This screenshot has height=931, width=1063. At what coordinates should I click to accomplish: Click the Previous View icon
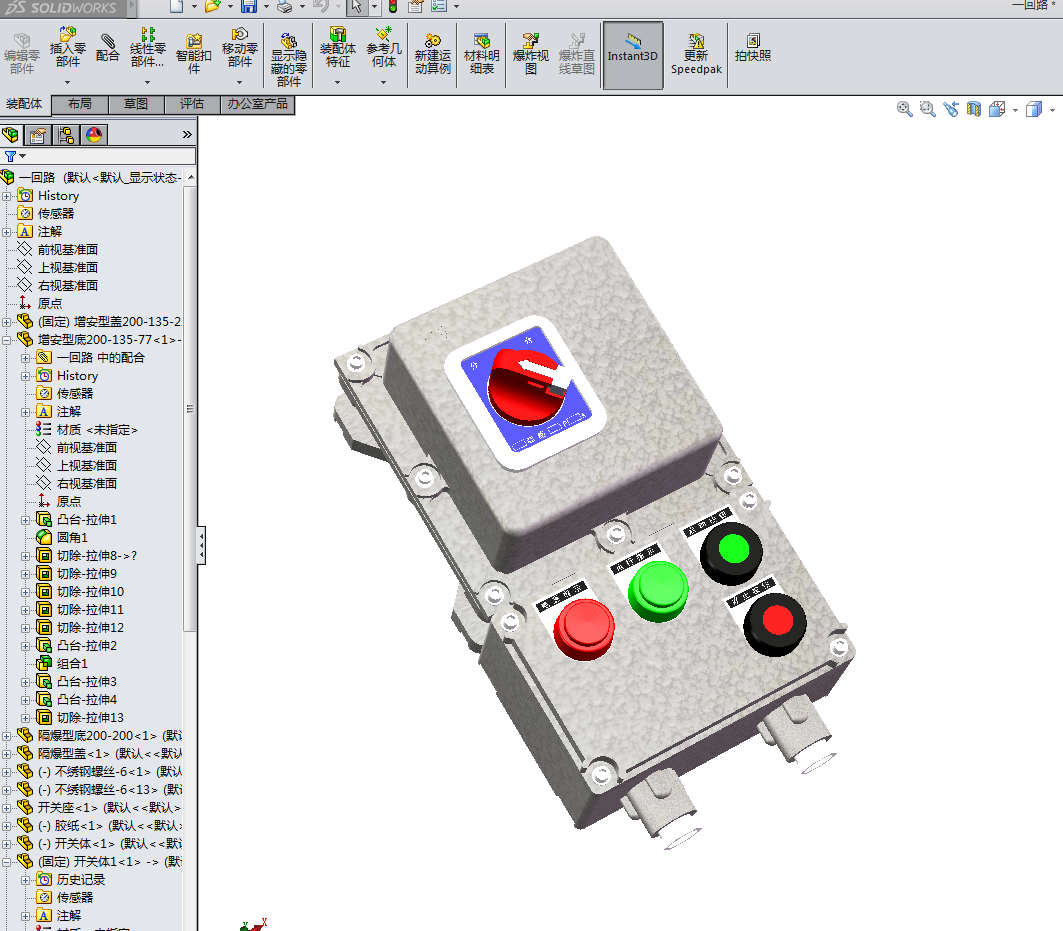(x=950, y=109)
